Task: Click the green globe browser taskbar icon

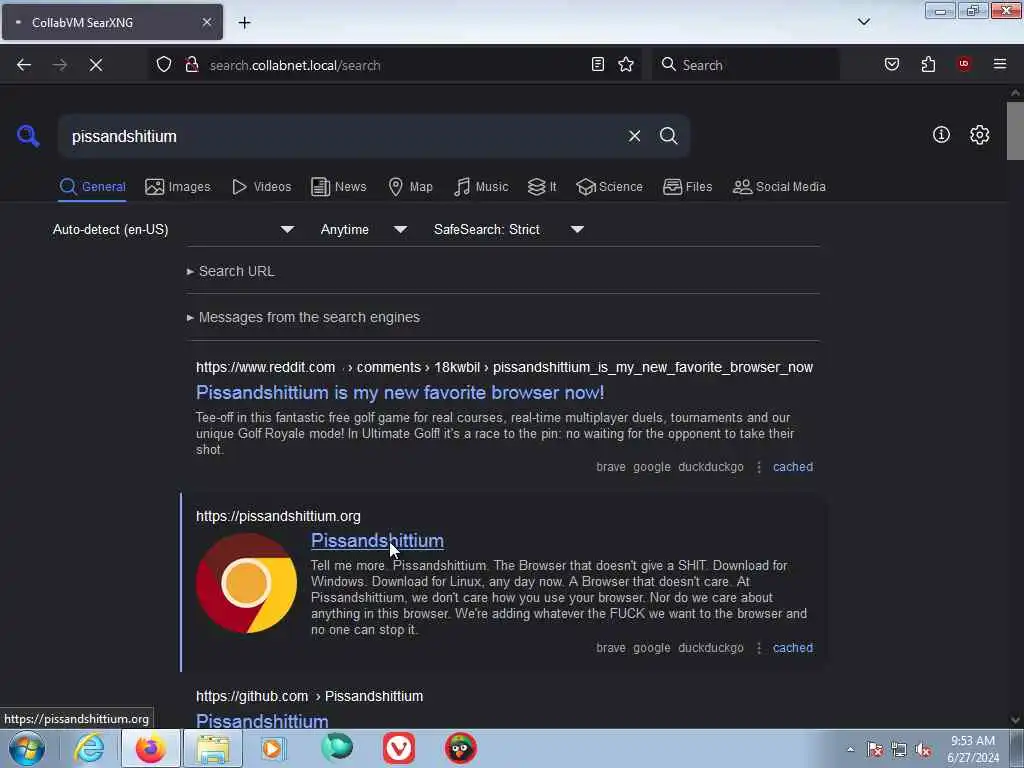Action: pos(337,747)
